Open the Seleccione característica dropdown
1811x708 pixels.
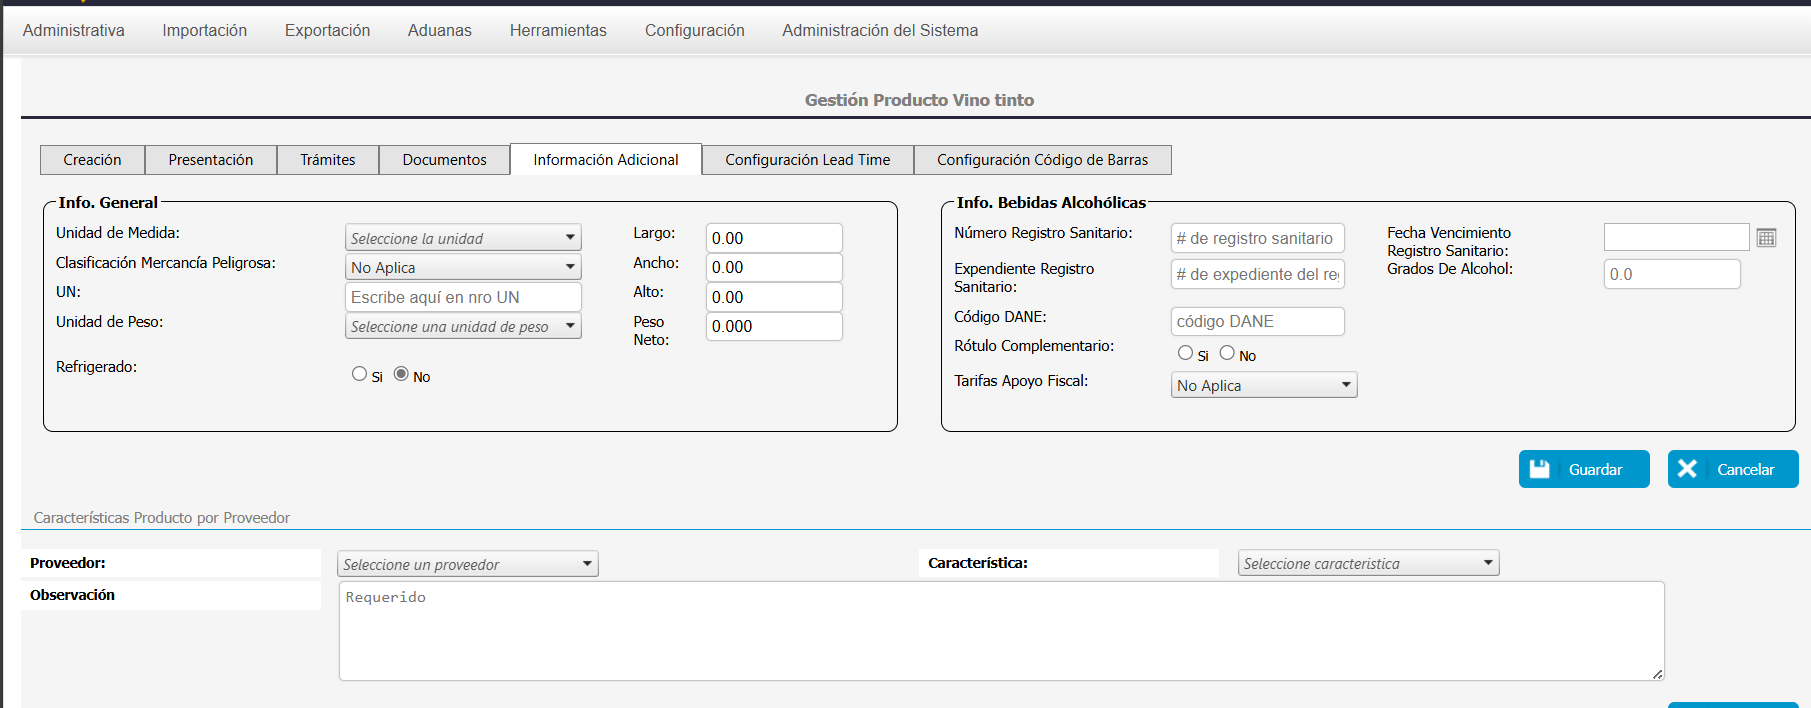tap(1368, 563)
